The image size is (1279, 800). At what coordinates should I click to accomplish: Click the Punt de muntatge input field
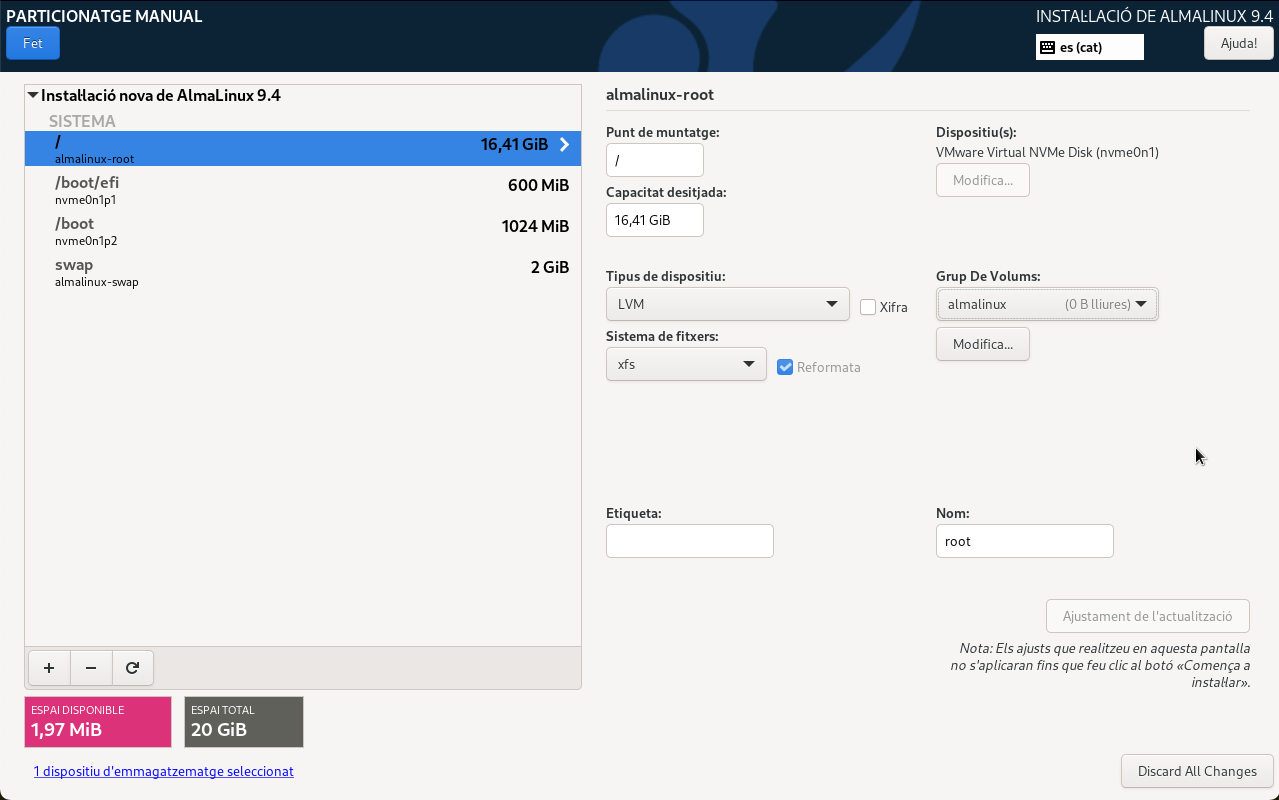(654, 160)
